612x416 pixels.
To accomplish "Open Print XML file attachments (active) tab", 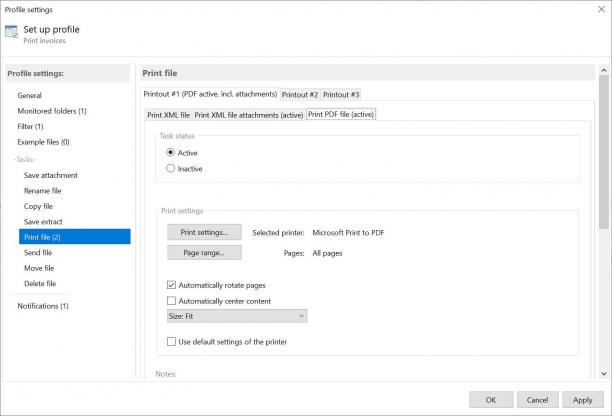I will point(249,115).
